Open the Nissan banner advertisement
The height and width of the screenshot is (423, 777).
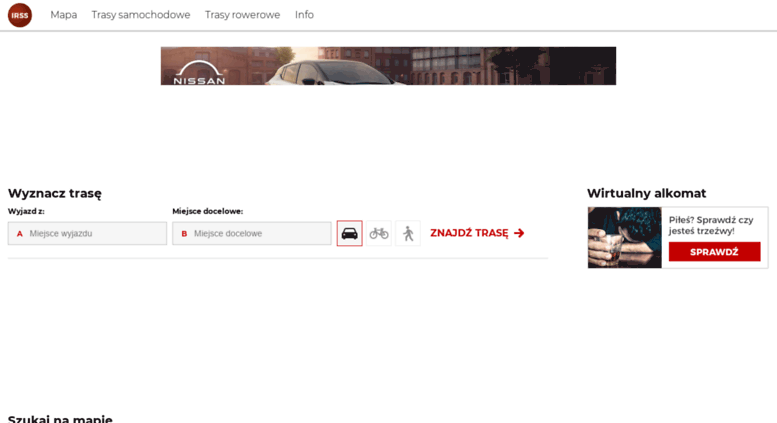(x=388, y=66)
